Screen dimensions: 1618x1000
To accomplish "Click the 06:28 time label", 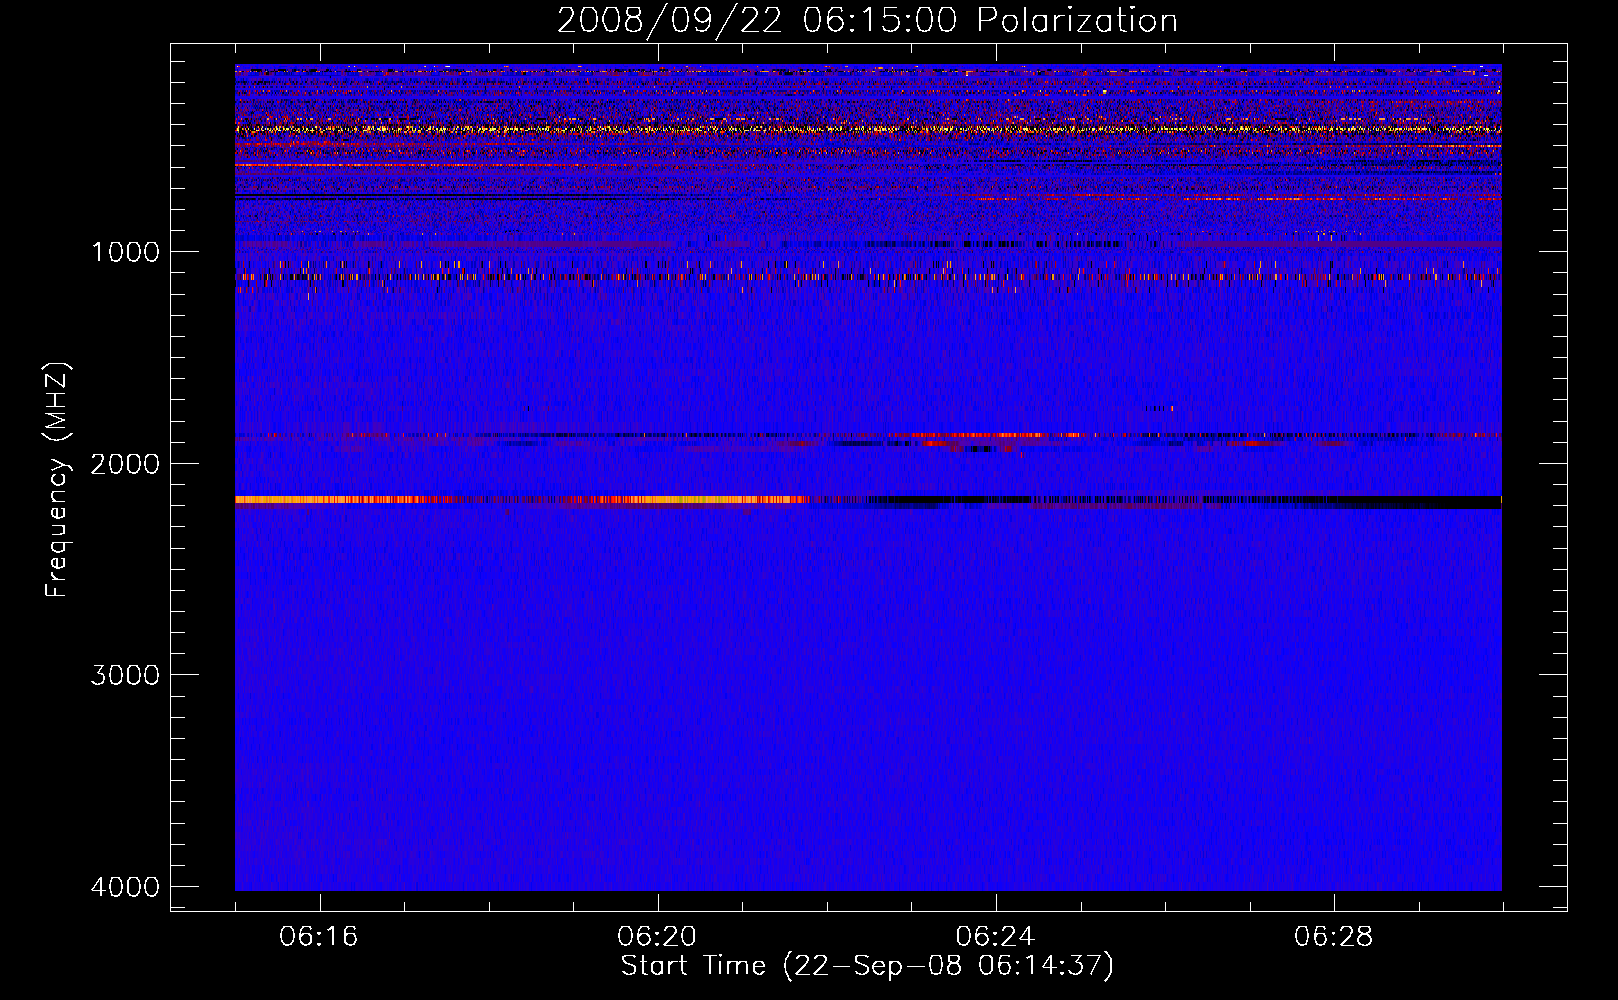I will click(1333, 937).
